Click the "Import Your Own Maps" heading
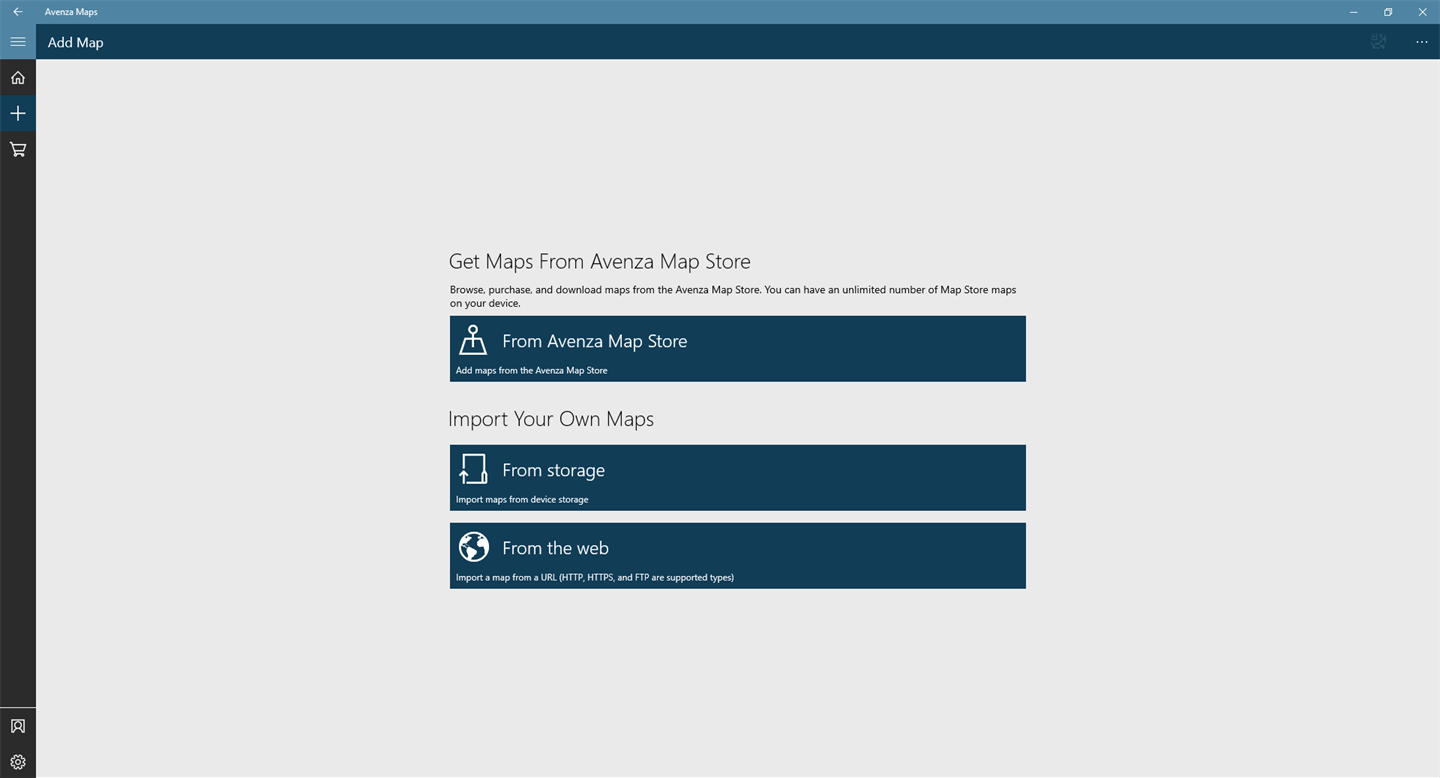 click(551, 419)
